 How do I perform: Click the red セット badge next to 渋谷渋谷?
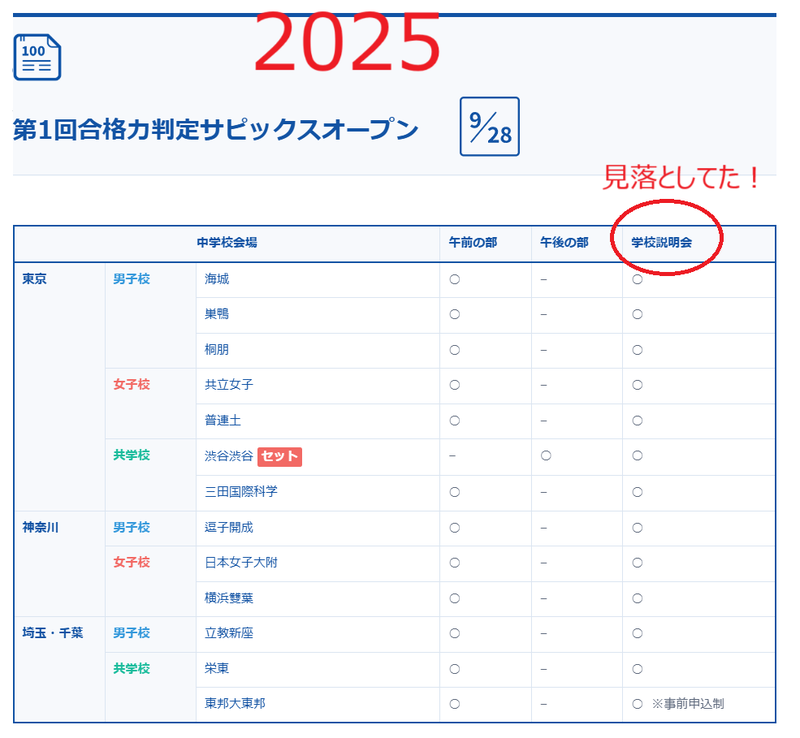coord(279,456)
